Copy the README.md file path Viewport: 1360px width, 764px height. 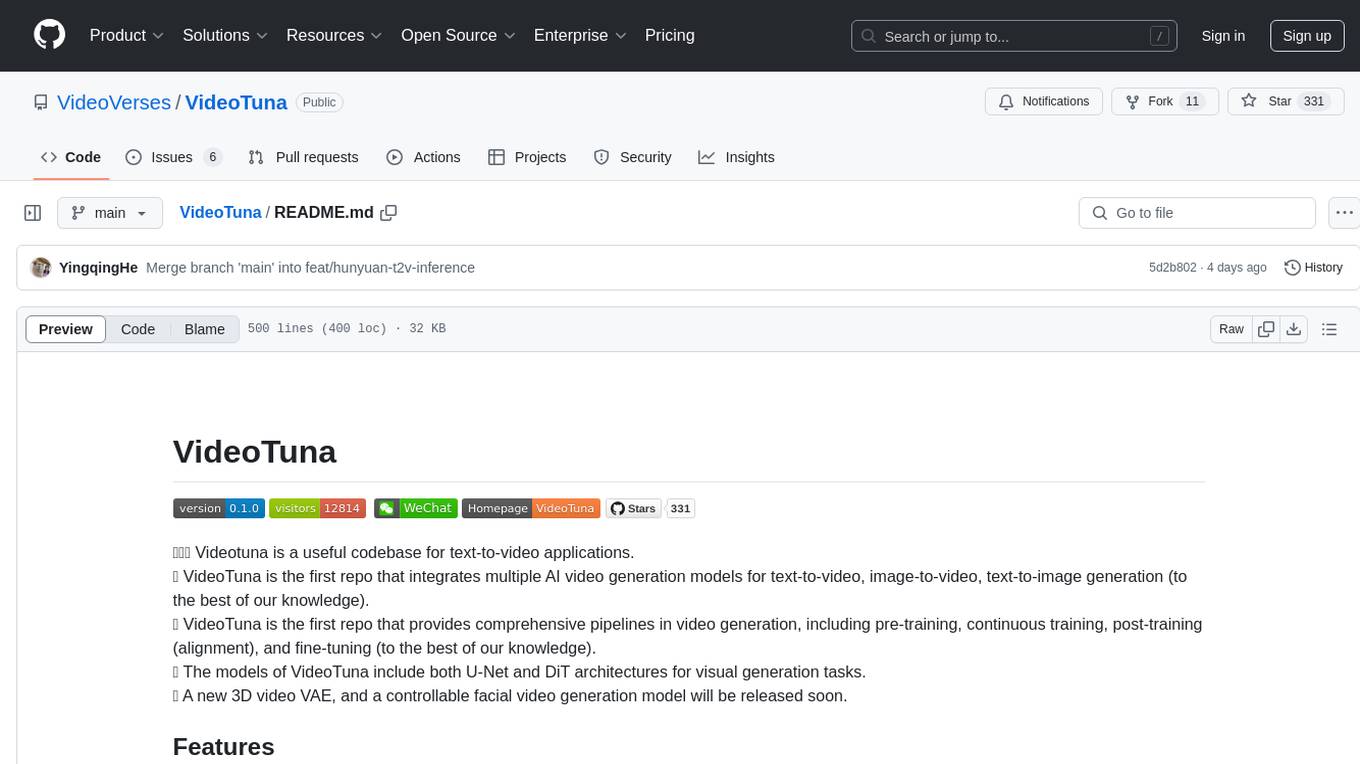click(x=389, y=212)
